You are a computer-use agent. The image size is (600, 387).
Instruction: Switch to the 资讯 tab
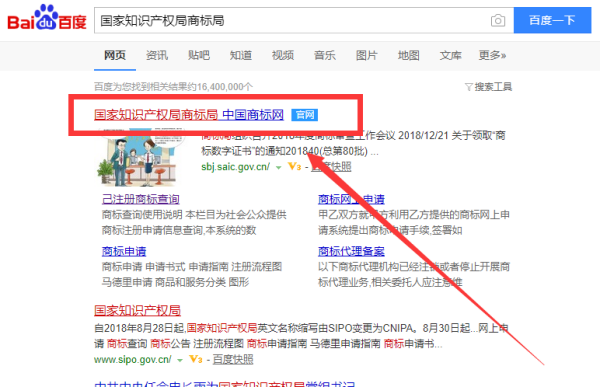(x=157, y=56)
